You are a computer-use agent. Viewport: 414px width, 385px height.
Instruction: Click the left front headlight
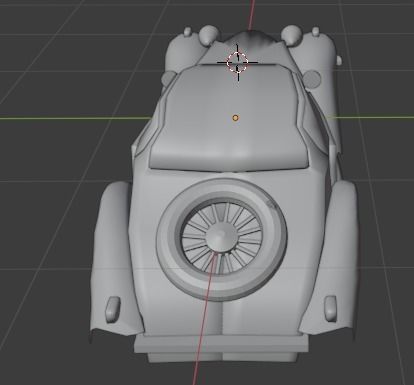[209, 35]
